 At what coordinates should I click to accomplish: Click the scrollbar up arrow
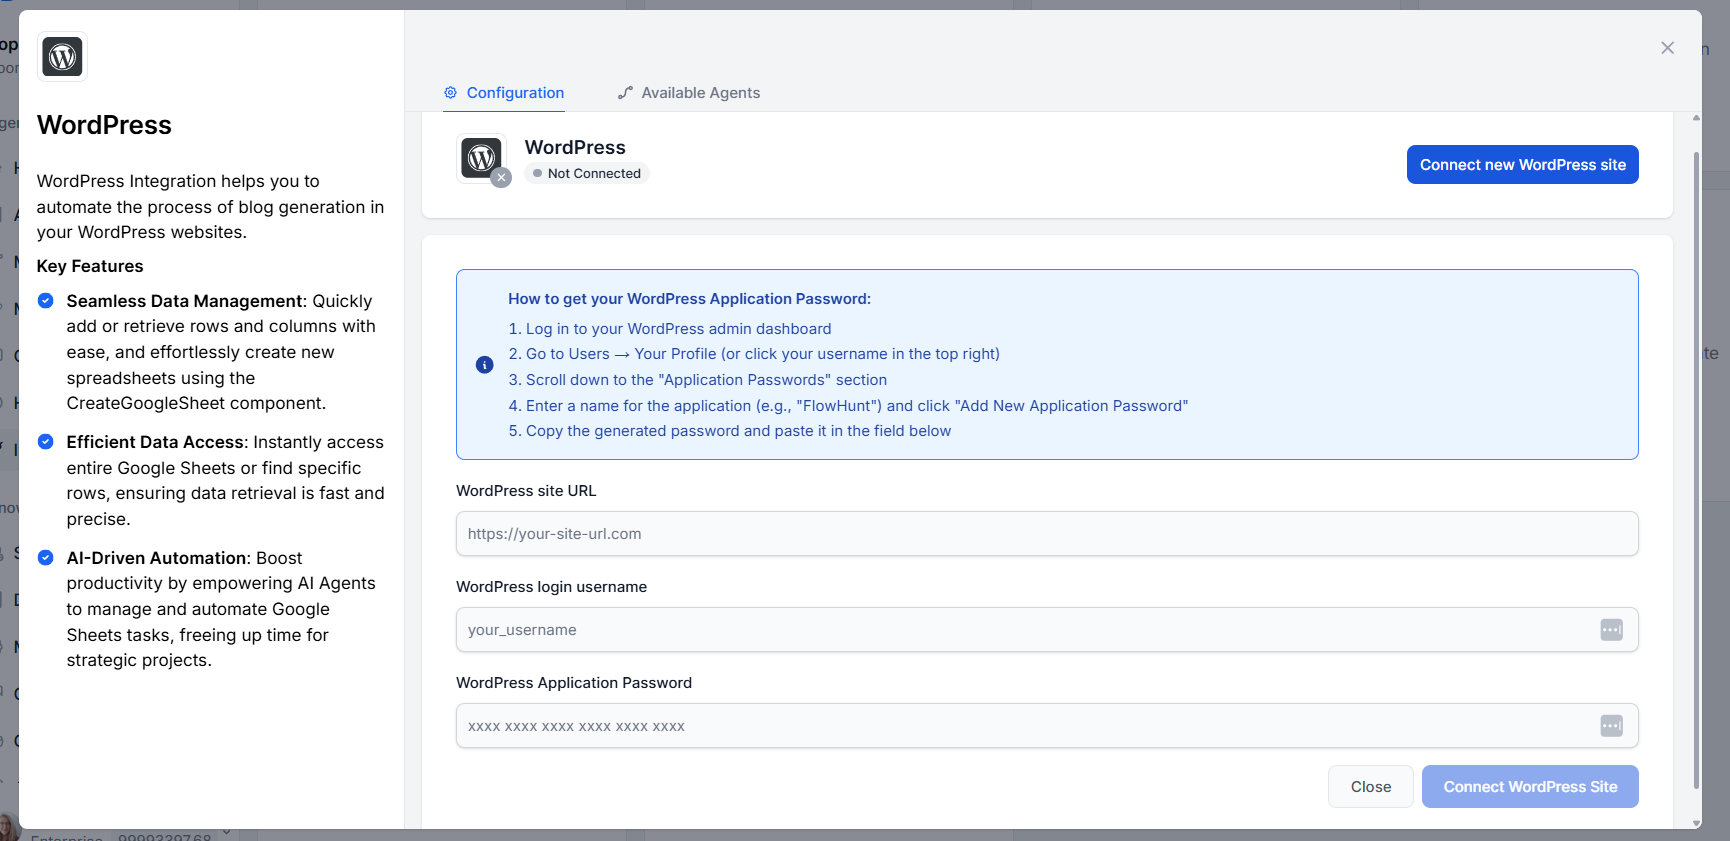pyautogui.click(x=1696, y=118)
